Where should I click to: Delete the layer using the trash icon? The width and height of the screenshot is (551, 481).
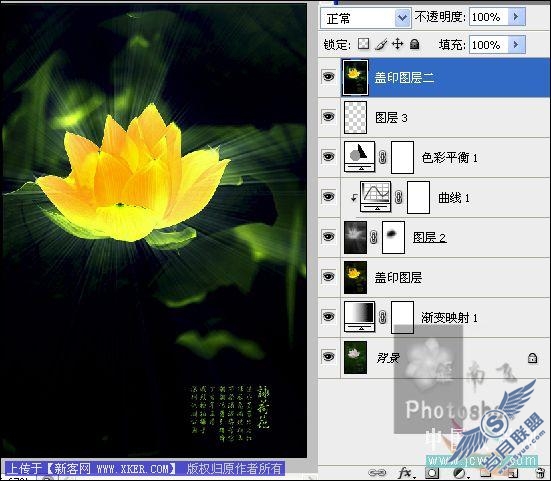[x=539, y=473]
